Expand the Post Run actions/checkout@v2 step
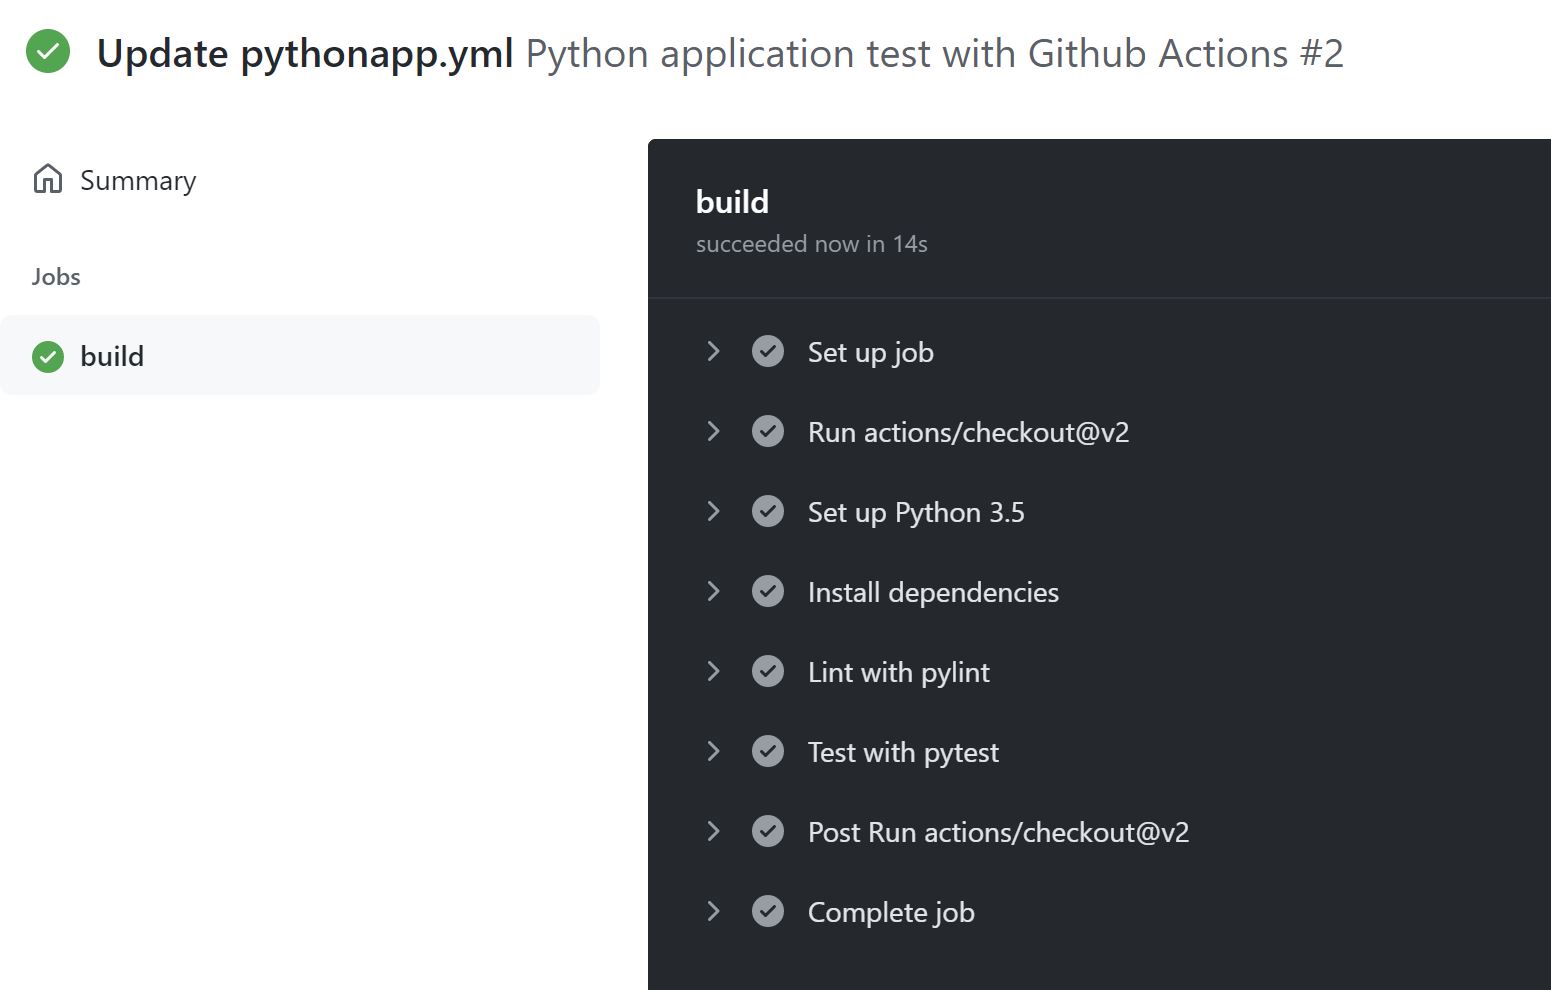 713,831
